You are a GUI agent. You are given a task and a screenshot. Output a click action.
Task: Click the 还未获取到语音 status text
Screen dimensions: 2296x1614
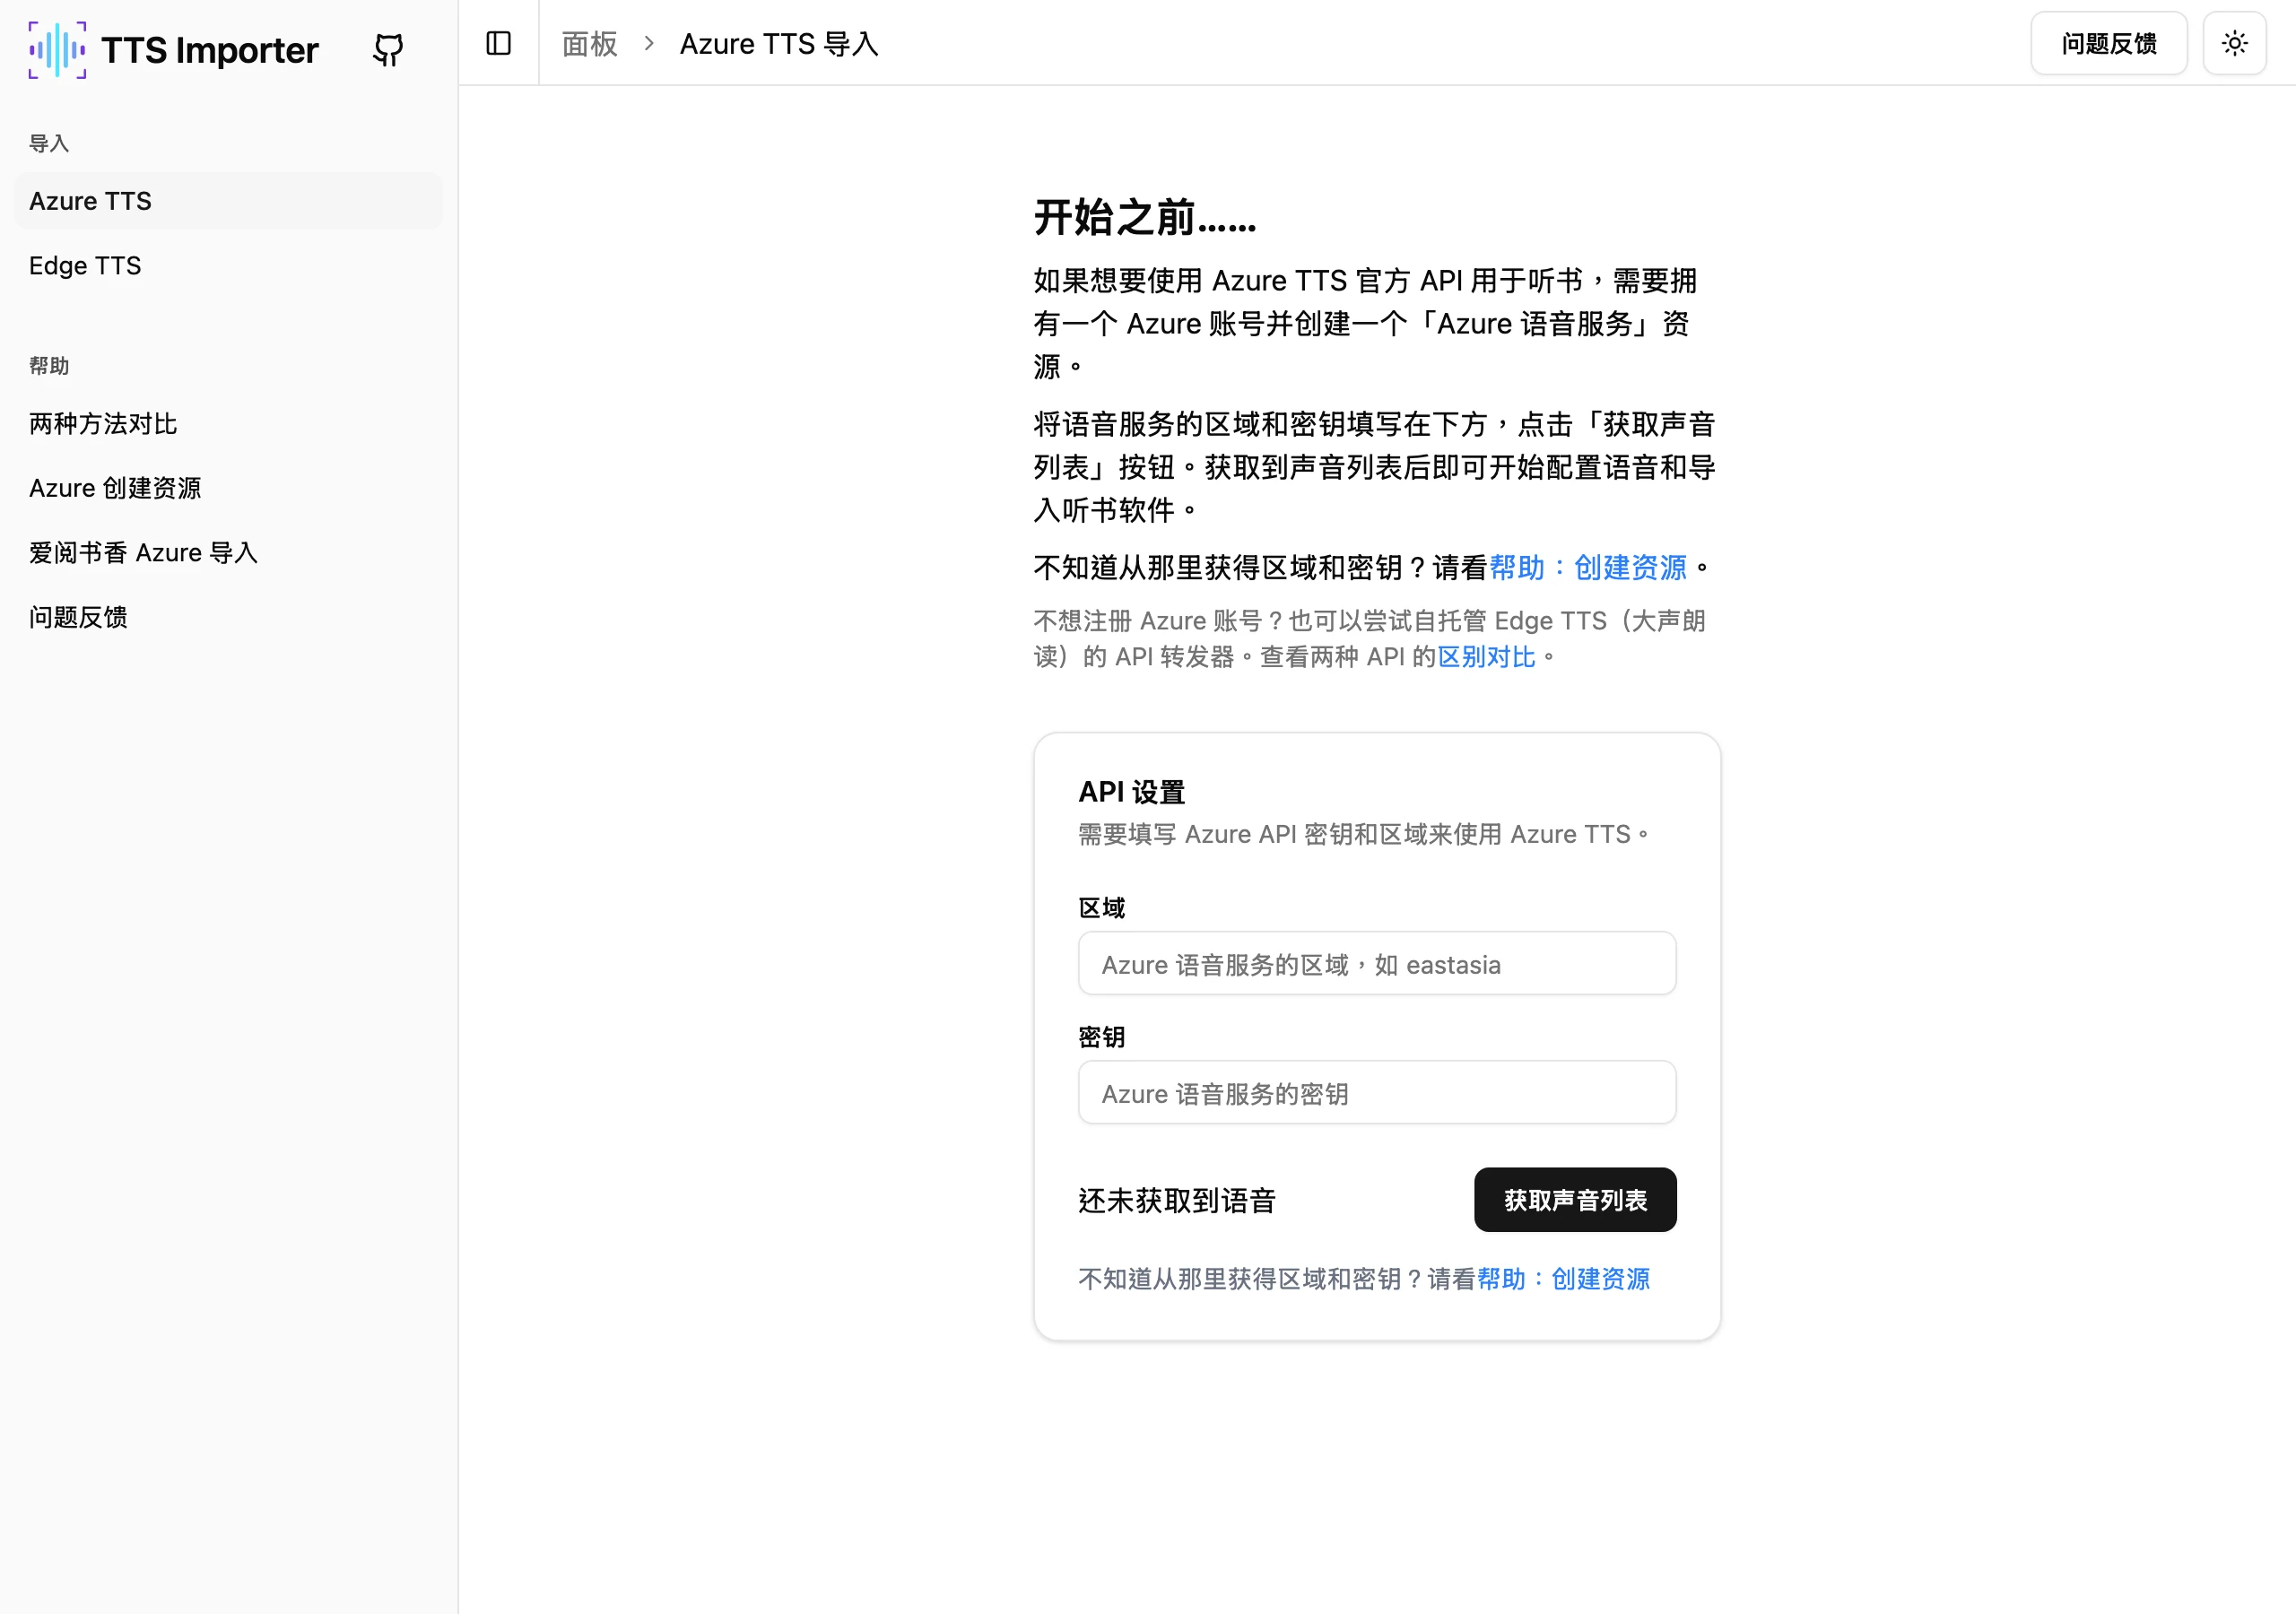(1177, 1201)
